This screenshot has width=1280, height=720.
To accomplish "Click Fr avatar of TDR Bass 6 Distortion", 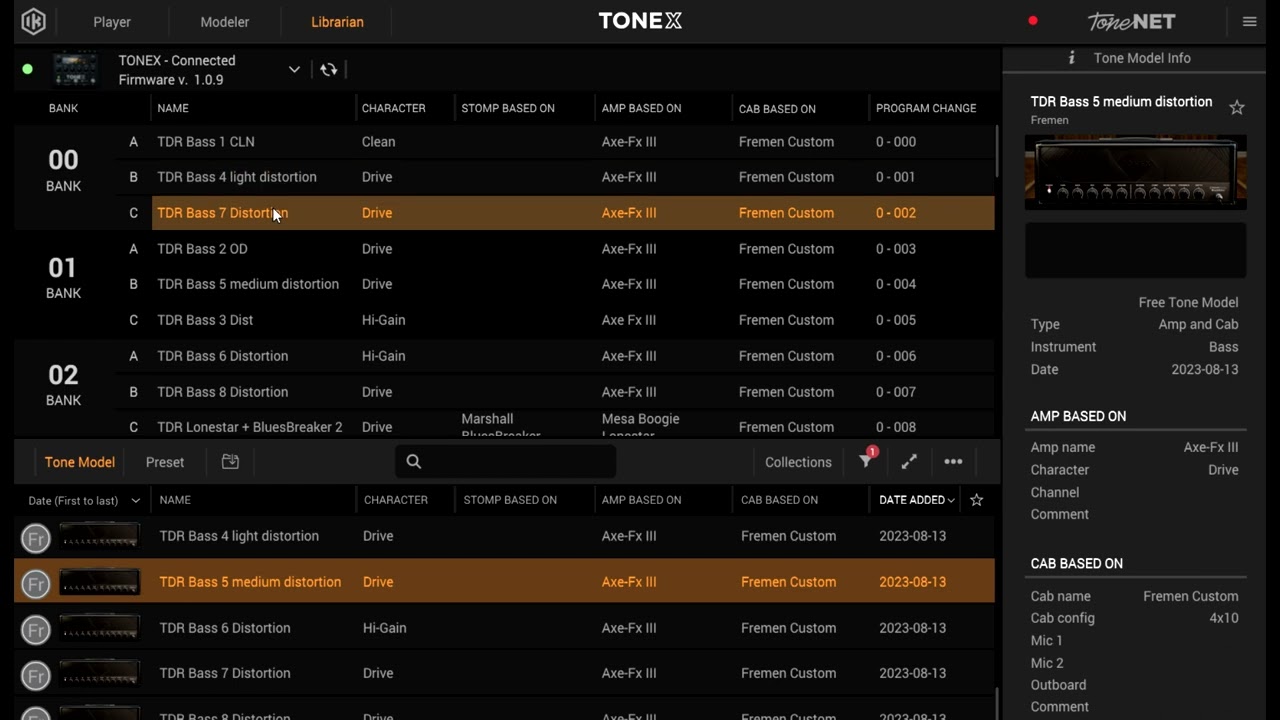I will [x=36, y=629].
